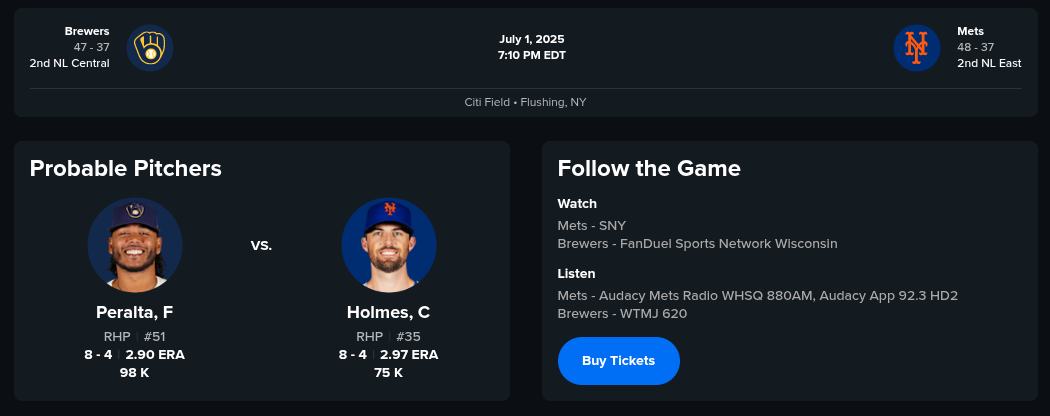The image size is (1050, 416).
Task: Click the Mets team logo
Action: 916,48
